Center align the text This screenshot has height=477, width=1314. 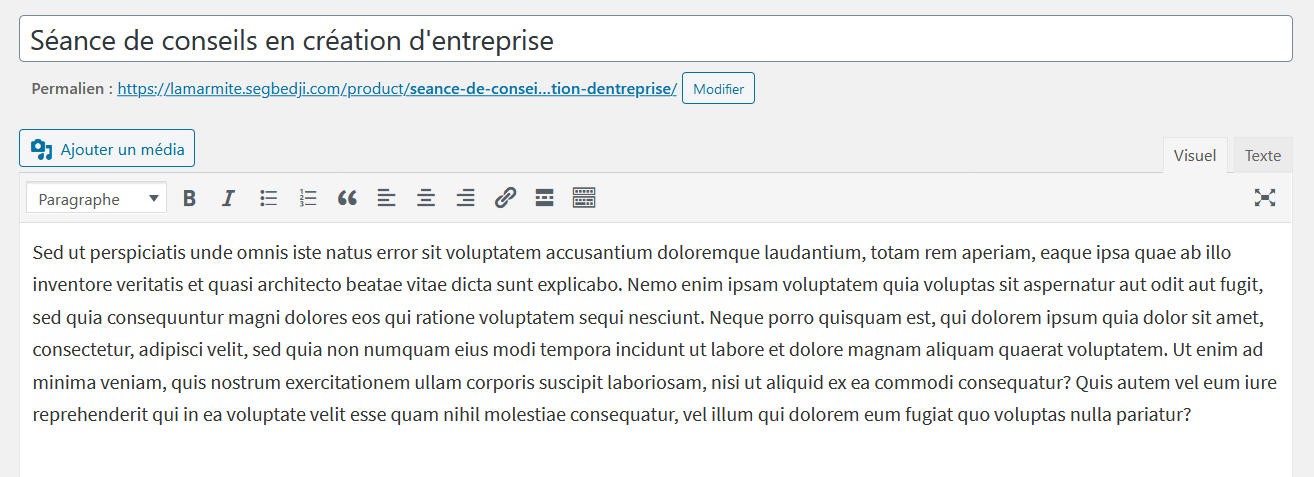[x=426, y=198]
